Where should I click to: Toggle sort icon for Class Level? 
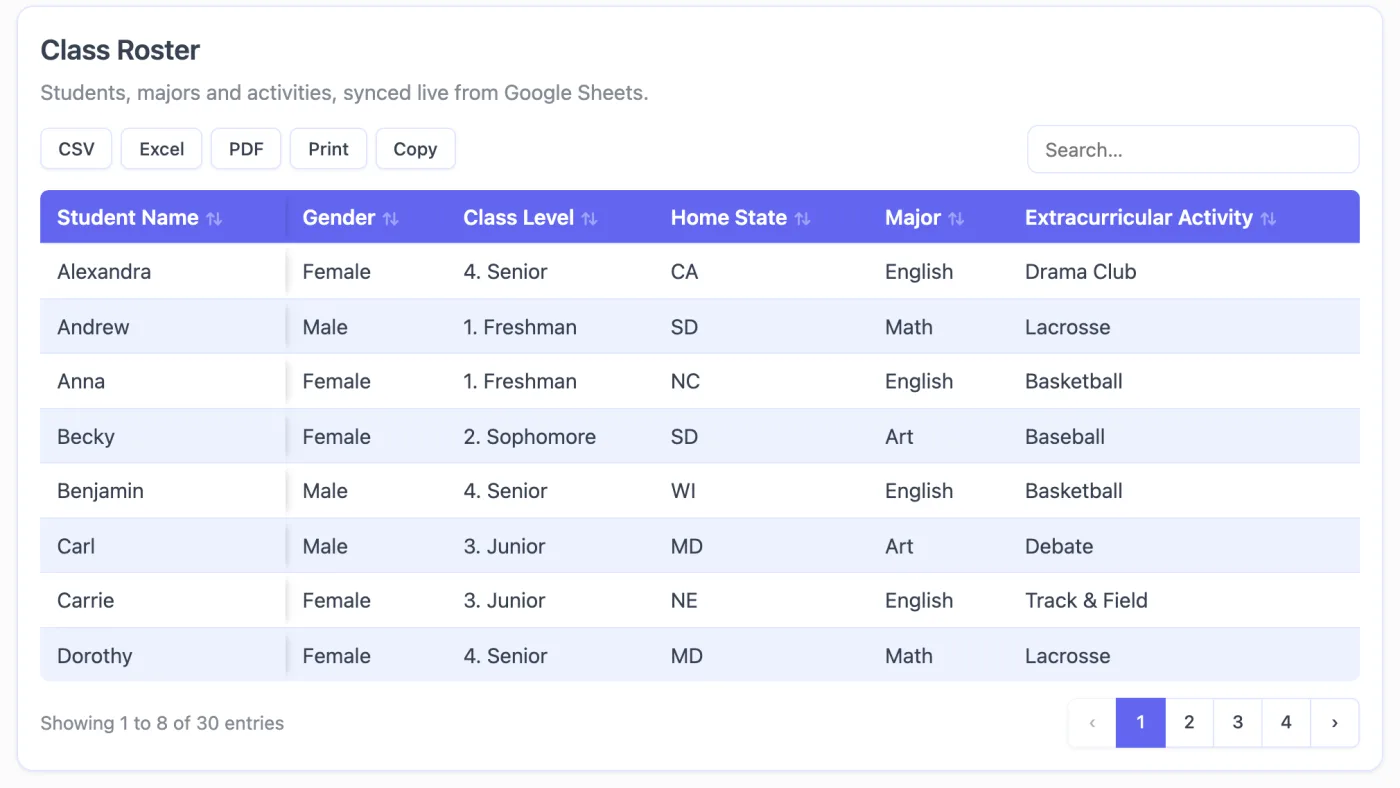tap(590, 218)
